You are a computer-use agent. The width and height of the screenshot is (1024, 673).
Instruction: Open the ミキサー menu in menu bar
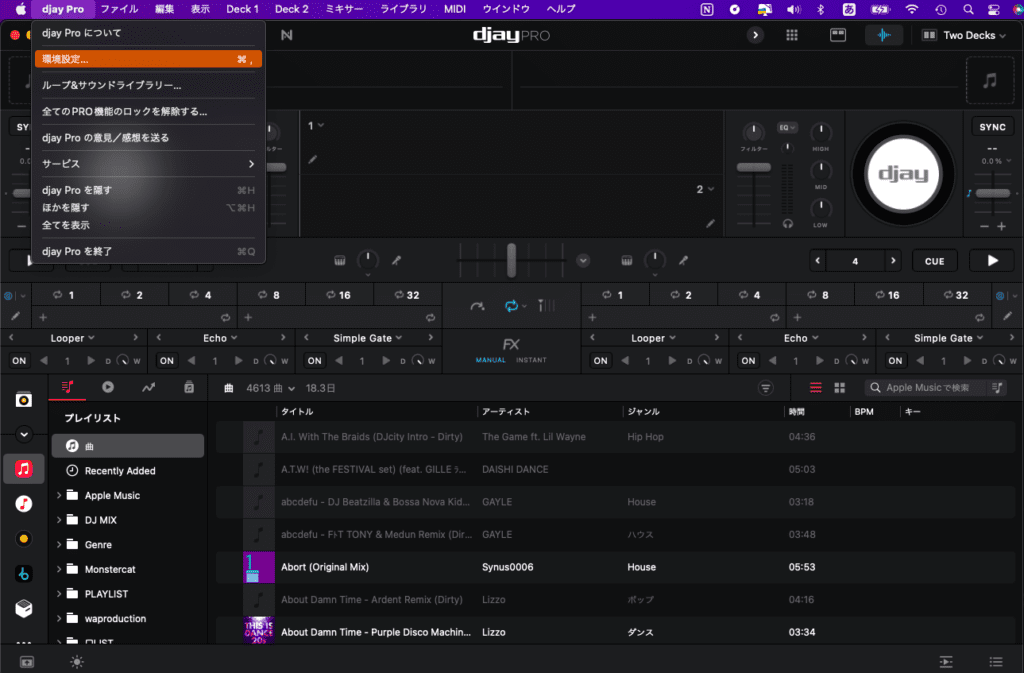tap(344, 9)
